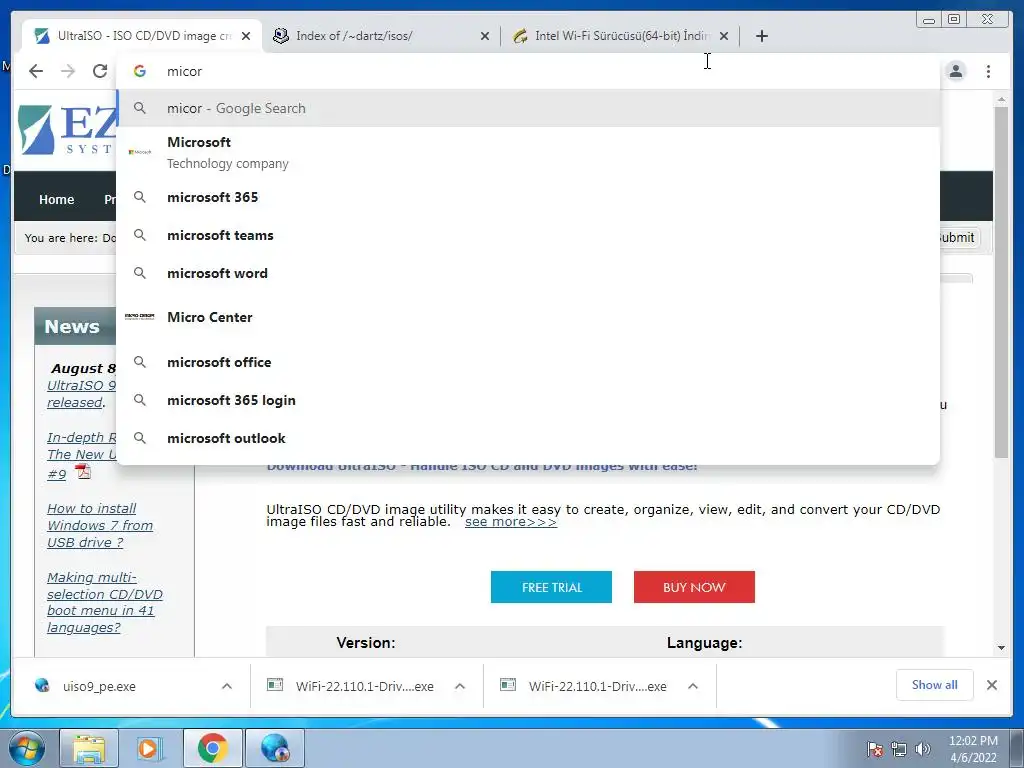1024x768 pixels.
Task: Click the Action Center flag tray icon
Action: (x=875, y=749)
